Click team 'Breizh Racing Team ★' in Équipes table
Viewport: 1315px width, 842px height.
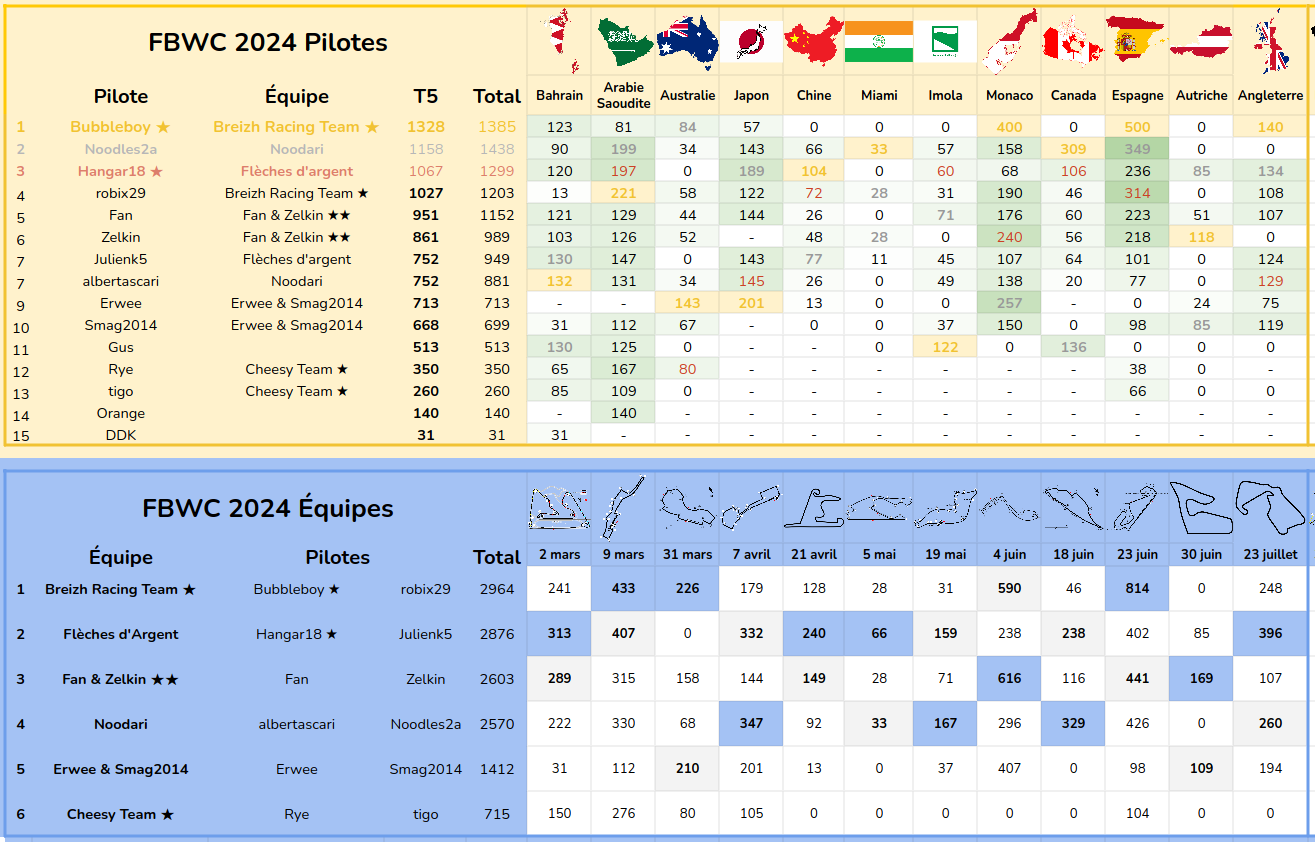pos(120,589)
